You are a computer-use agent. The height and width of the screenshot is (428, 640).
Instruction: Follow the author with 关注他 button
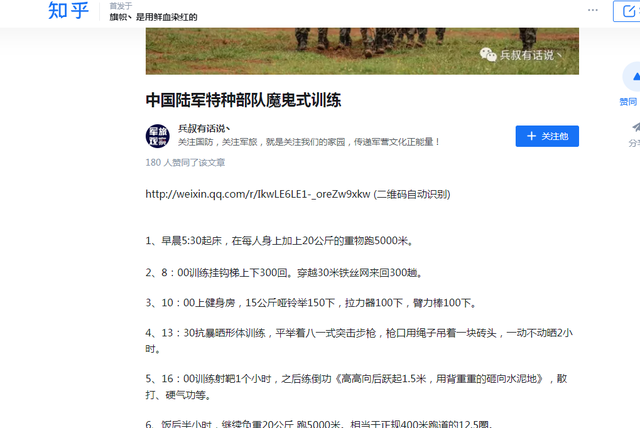click(x=547, y=135)
